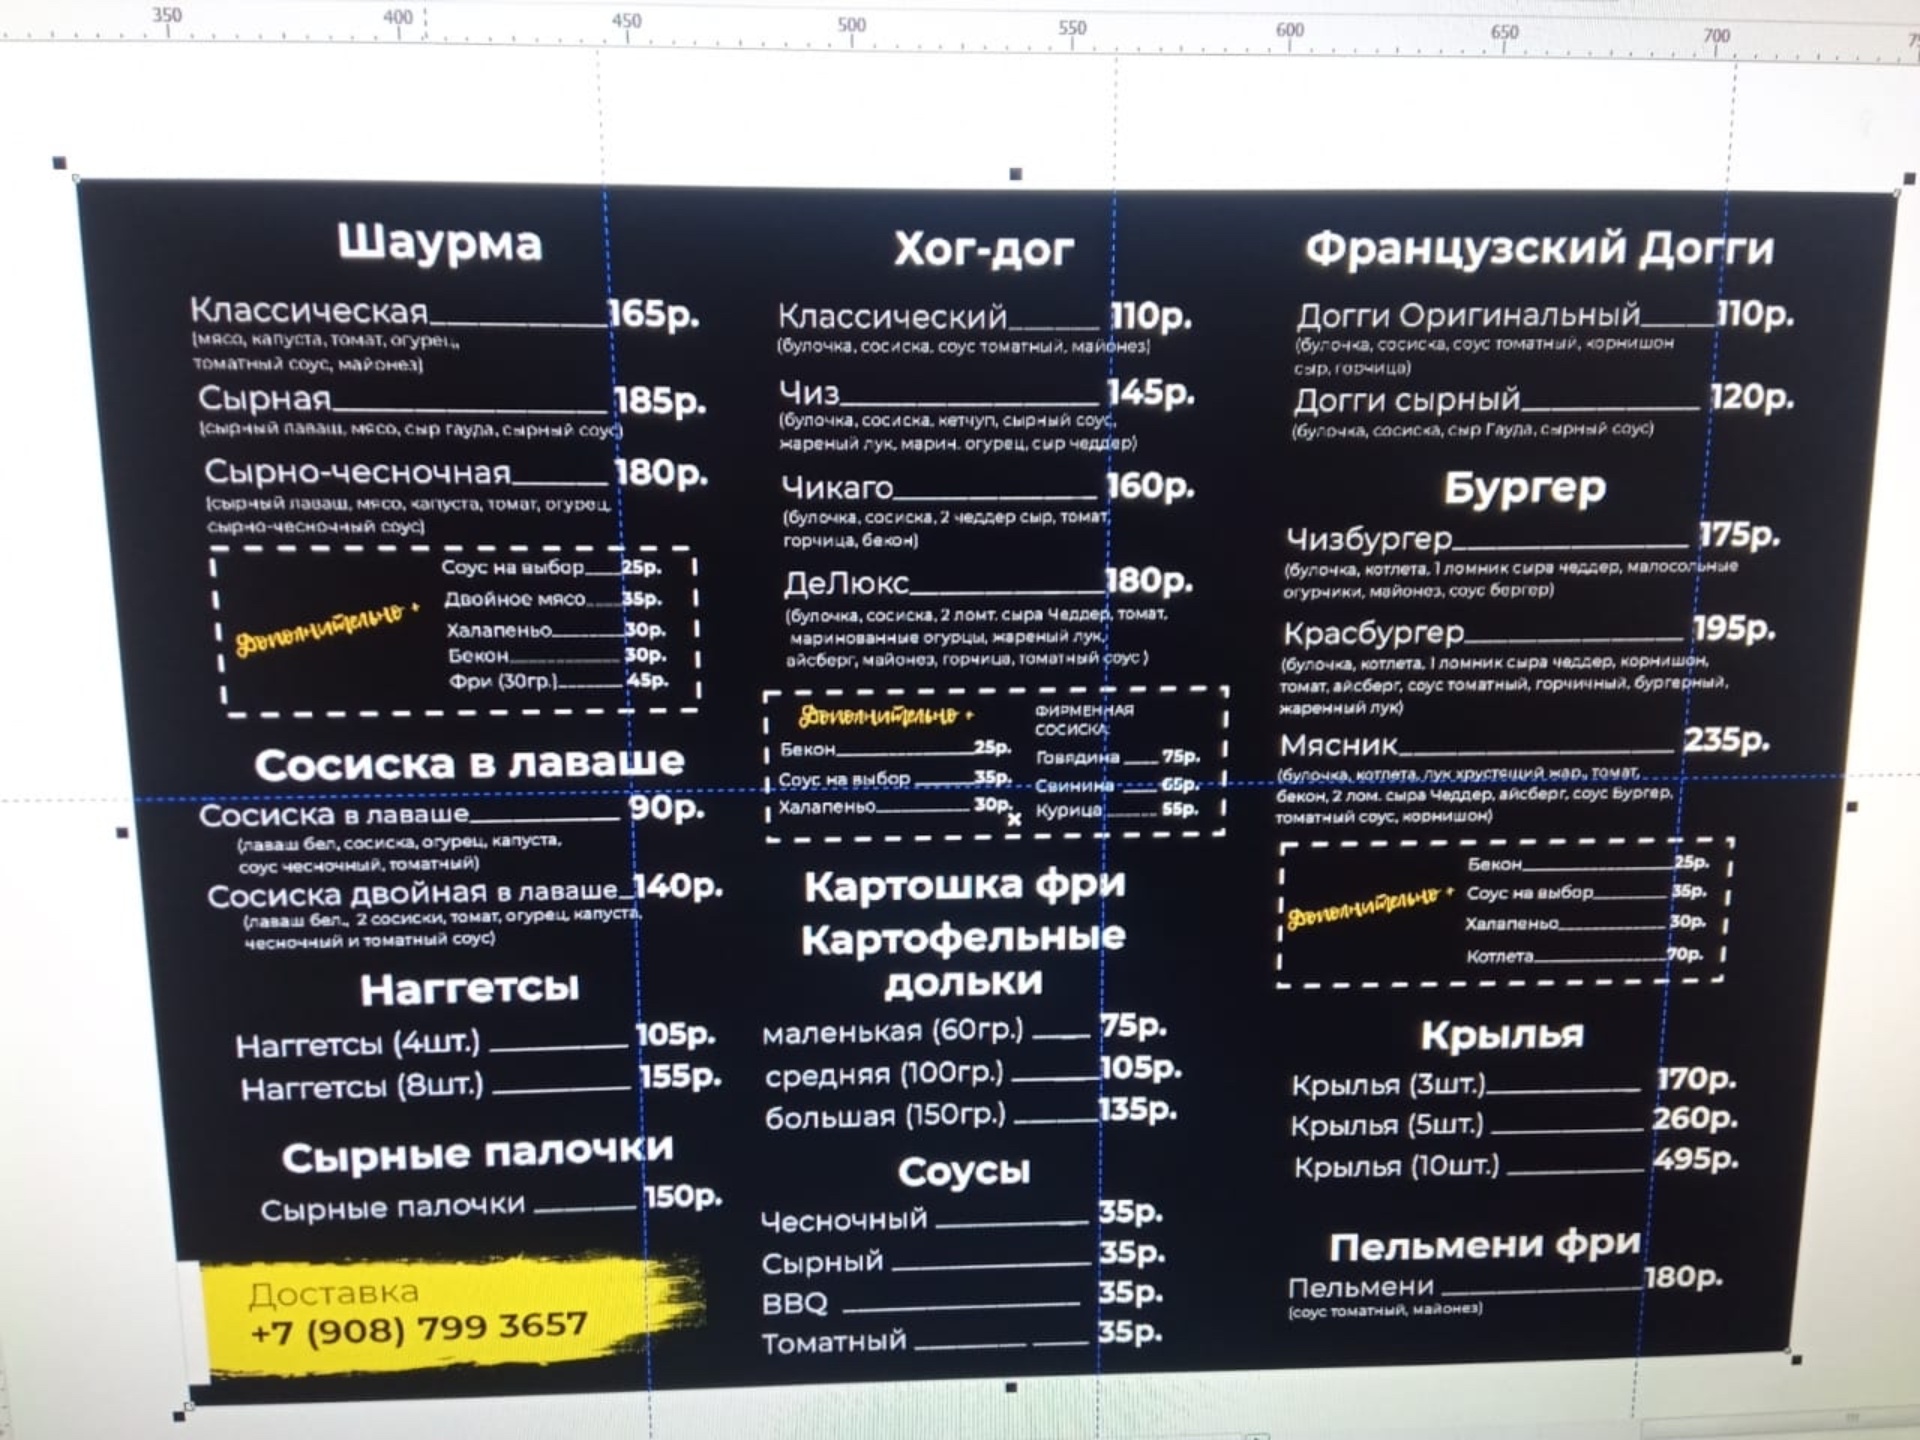Select the Крылья (3шт.) line

tap(1514, 1082)
